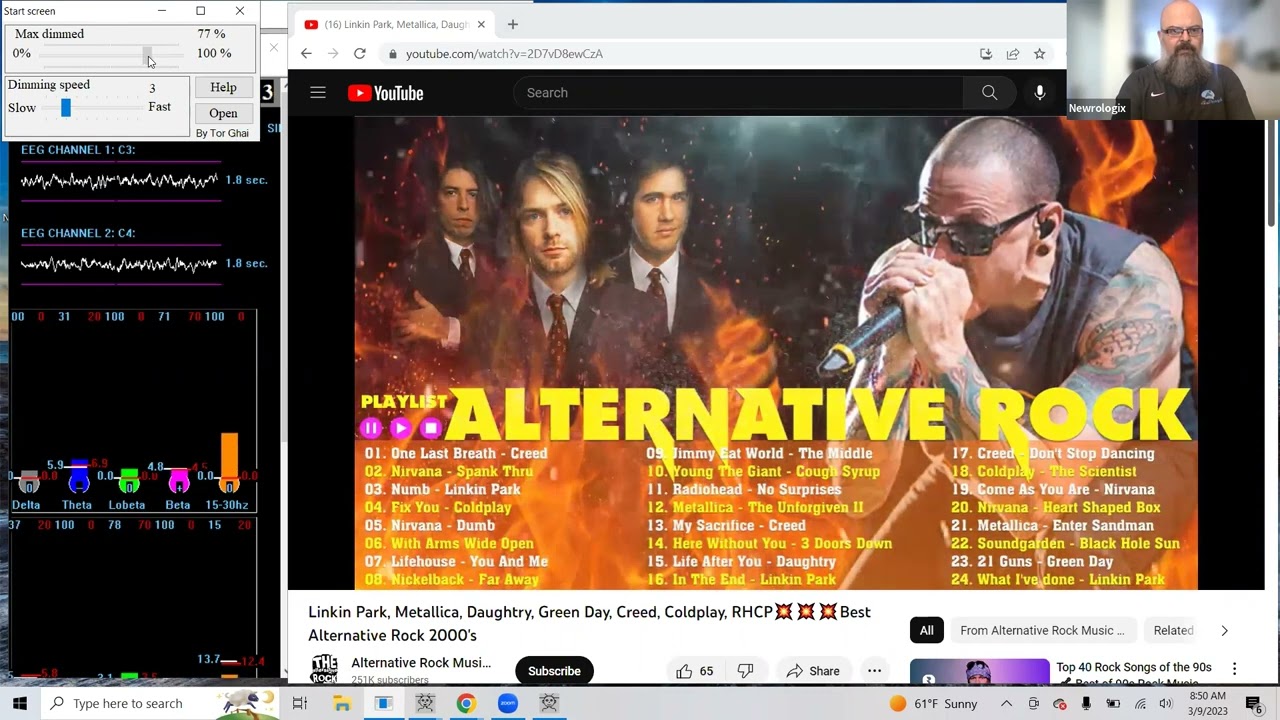This screenshot has height=720, width=1280.
Task: Open the Windows Start menu
Action: click(20, 703)
